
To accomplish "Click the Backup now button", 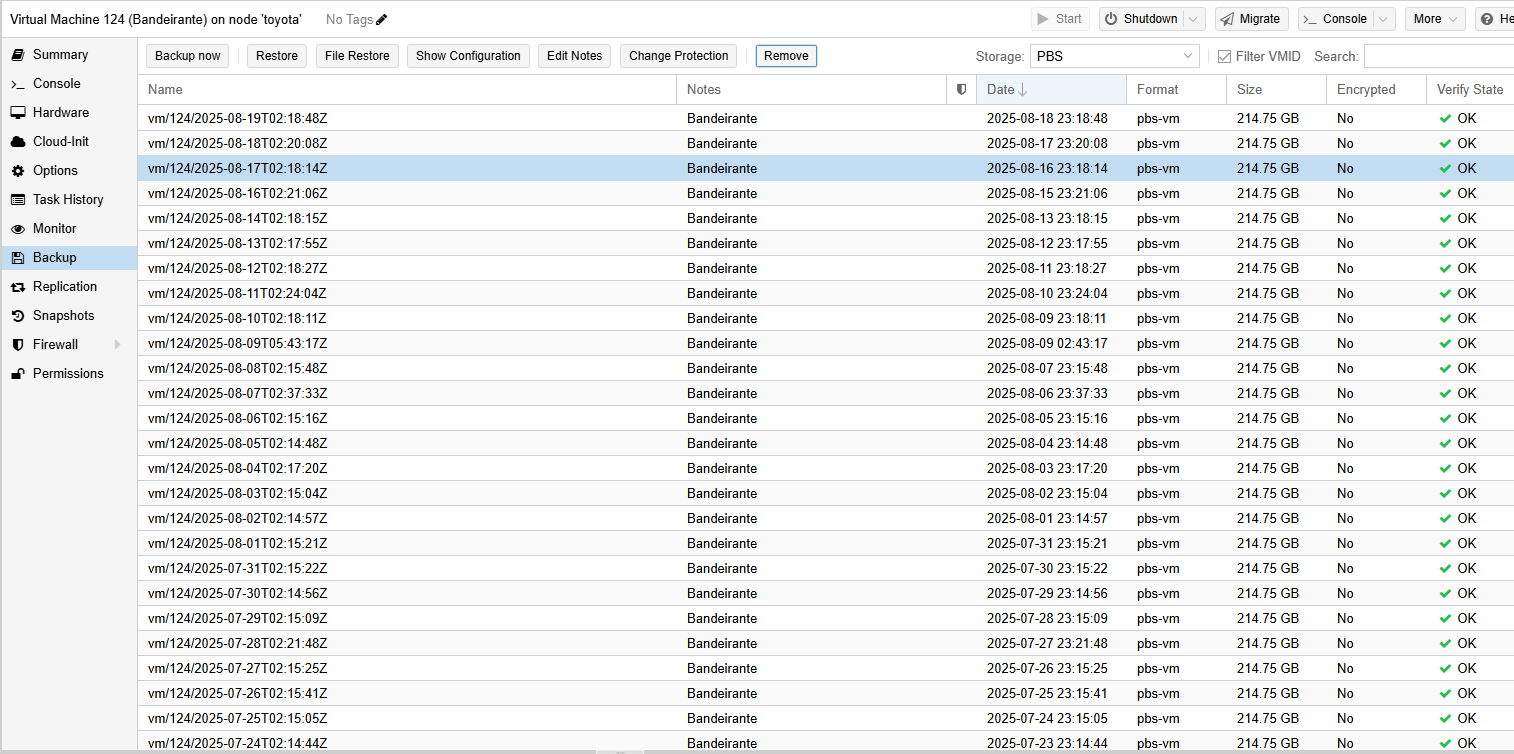I will tap(187, 56).
